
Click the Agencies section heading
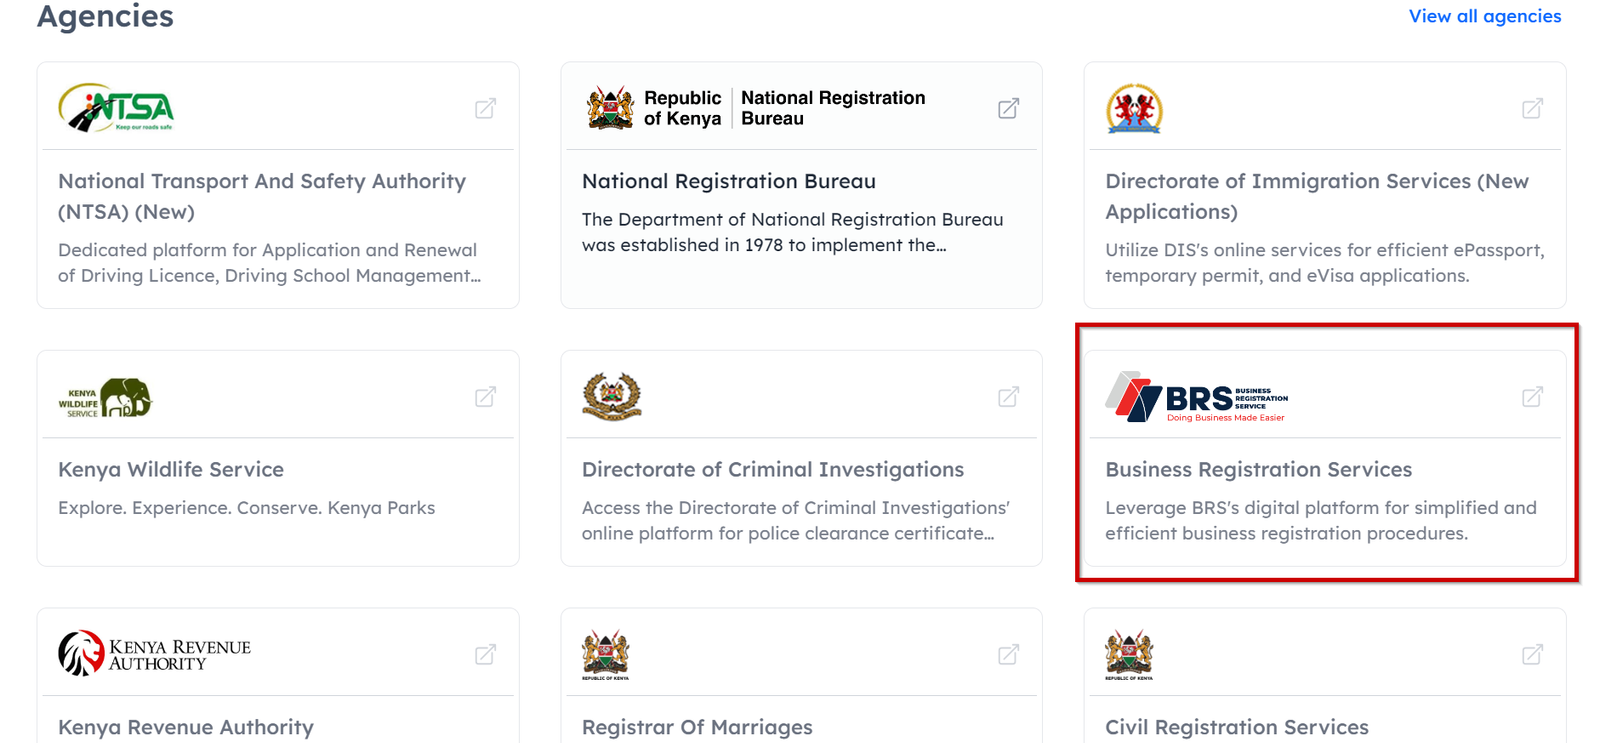coord(105,16)
